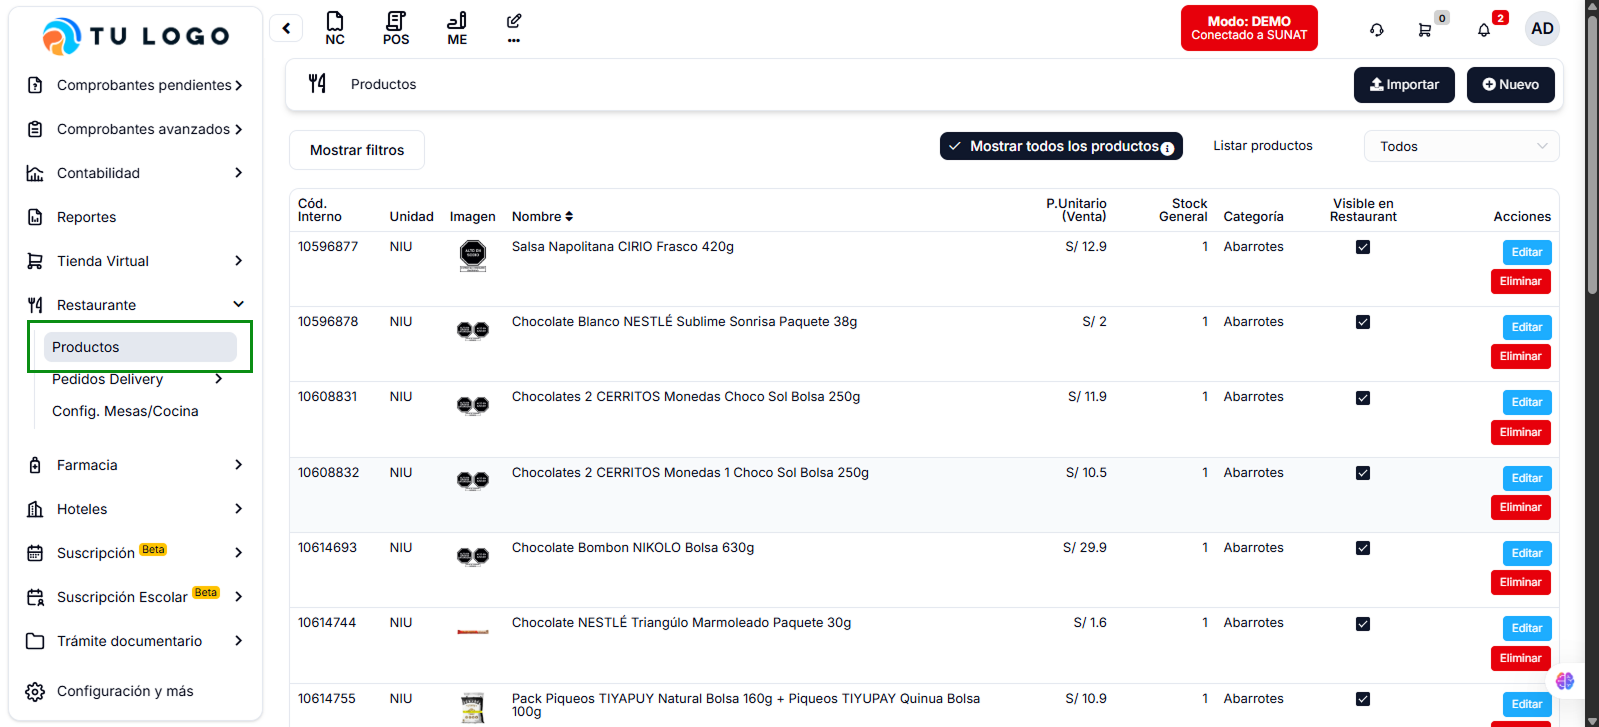Collapse sidebar with back arrow button
Screen dimensions: 1599x727
coord(286,28)
